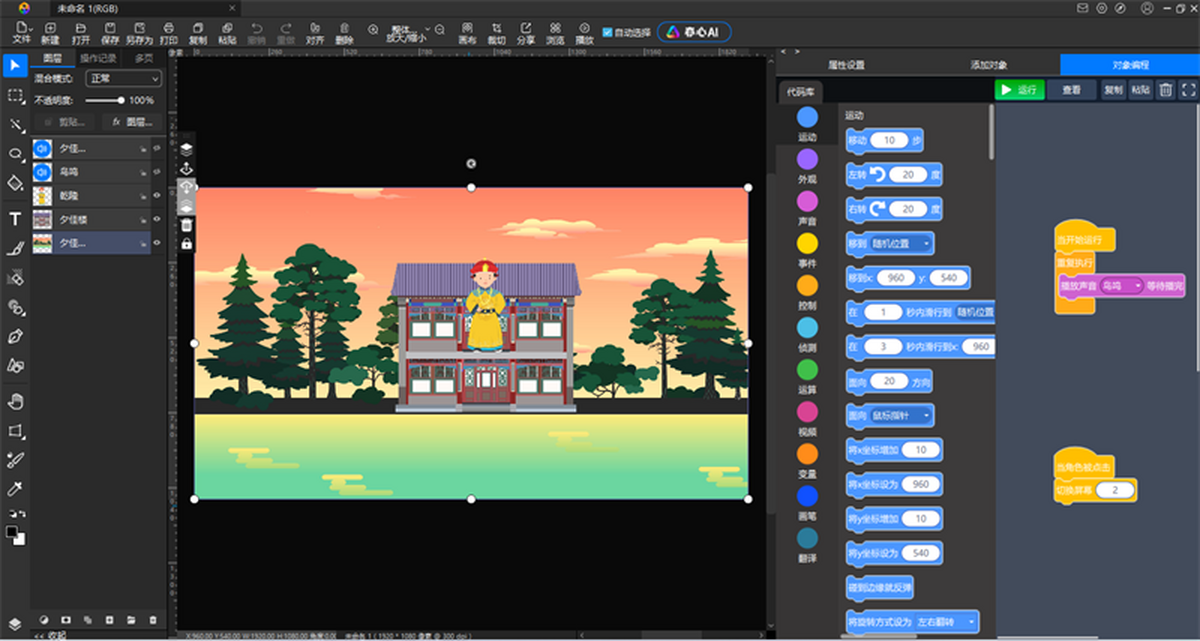The image size is (1200, 641).
Task: Click the 裁切 crop icon in top toolbar
Action: (x=496, y=34)
